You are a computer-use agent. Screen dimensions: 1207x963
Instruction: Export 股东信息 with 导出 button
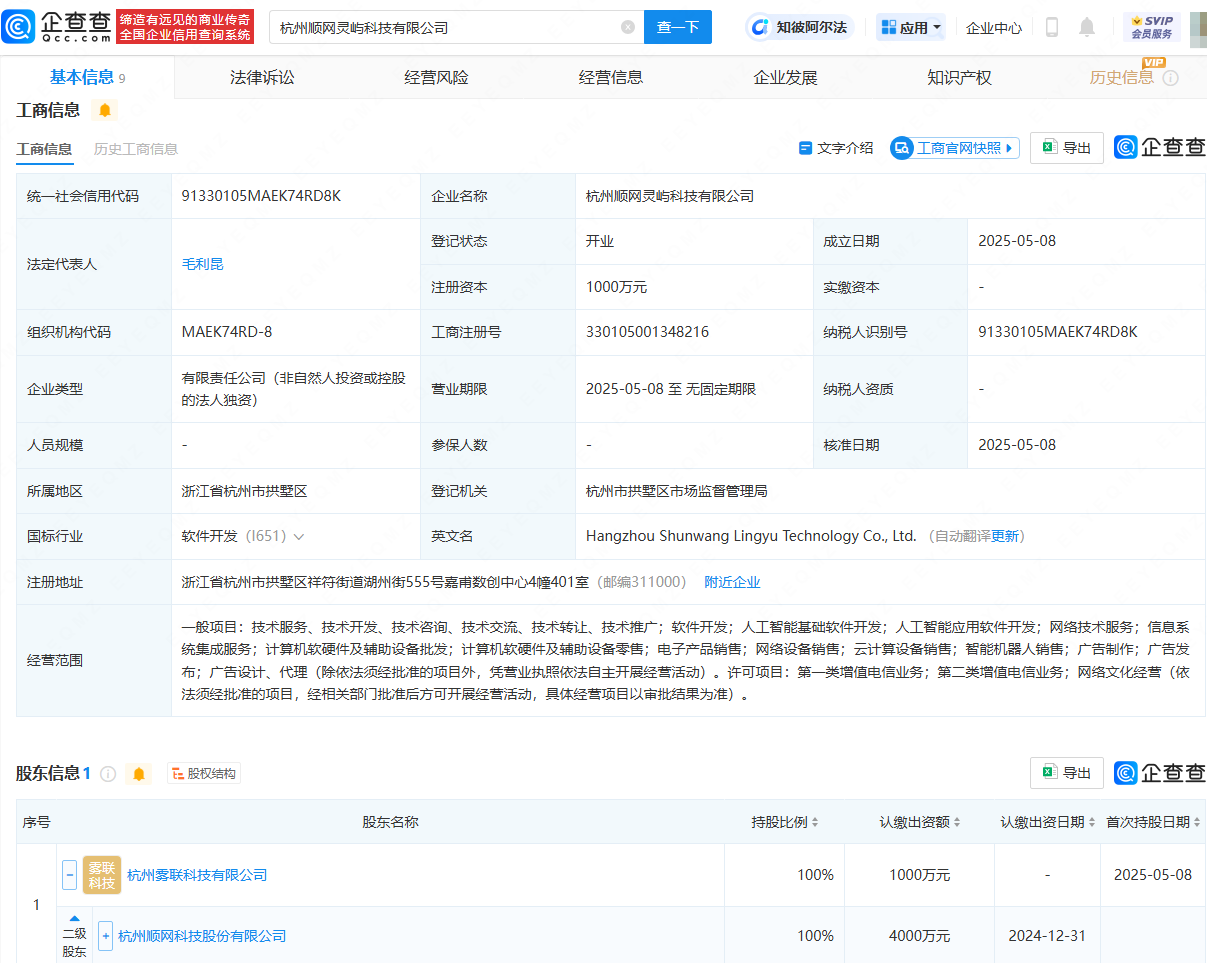click(1067, 773)
